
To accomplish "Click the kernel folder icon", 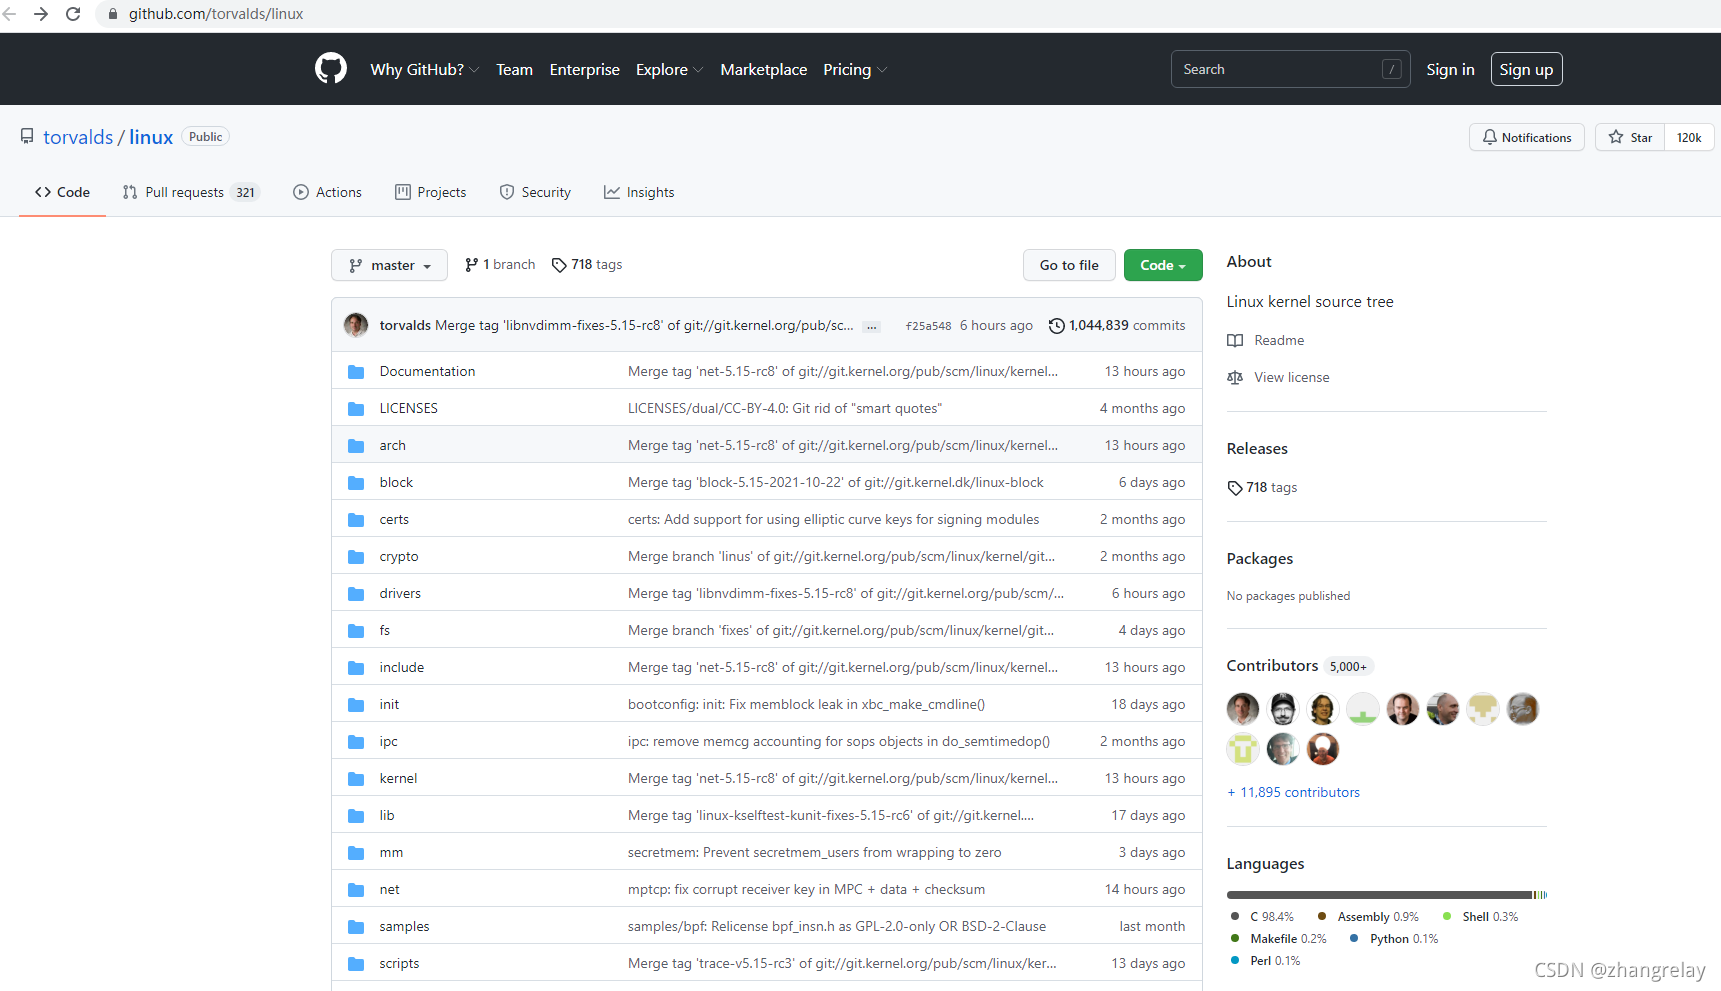I will tap(356, 779).
